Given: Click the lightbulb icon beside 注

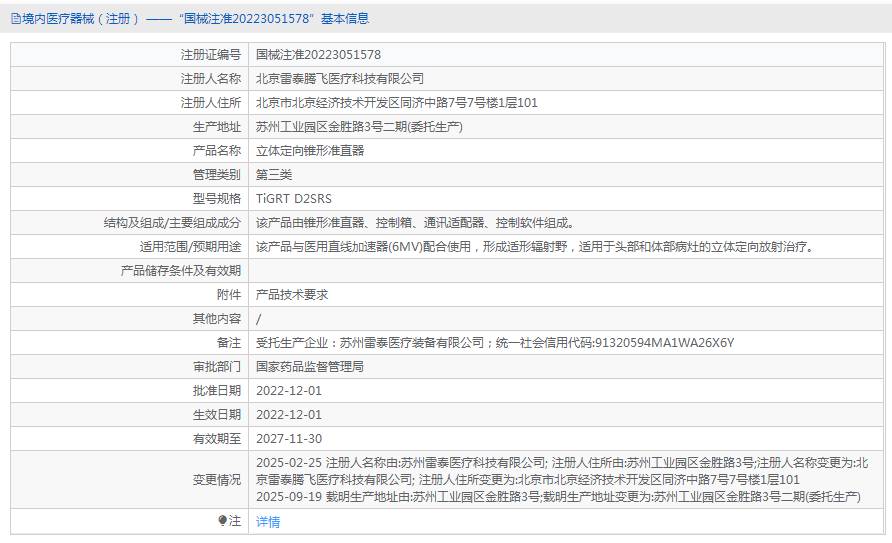Looking at the screenshot, I should pyautogui.click(x=222, y=520).
